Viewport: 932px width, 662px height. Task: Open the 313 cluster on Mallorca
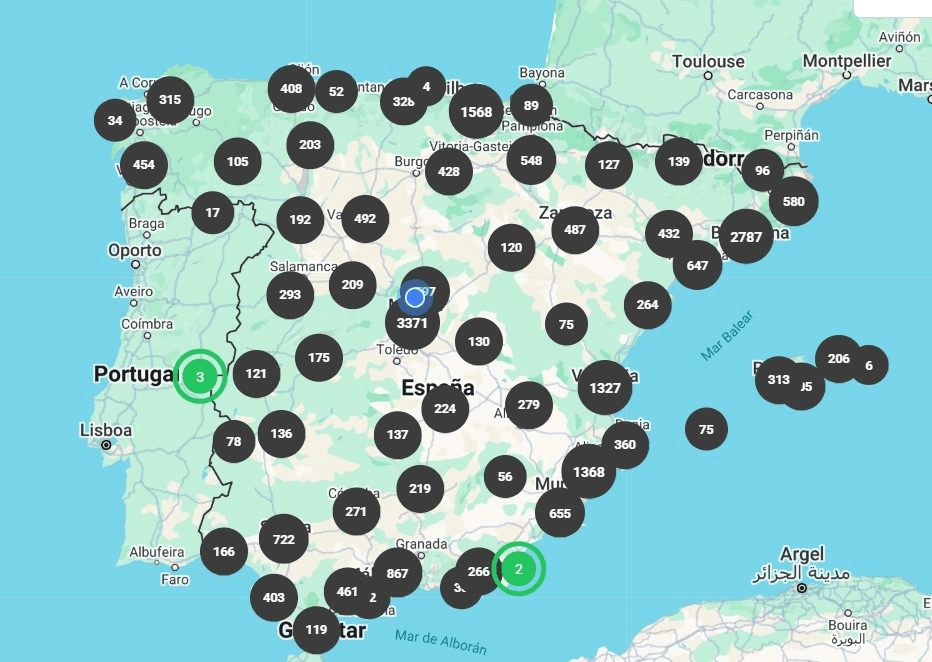(779, 380)
